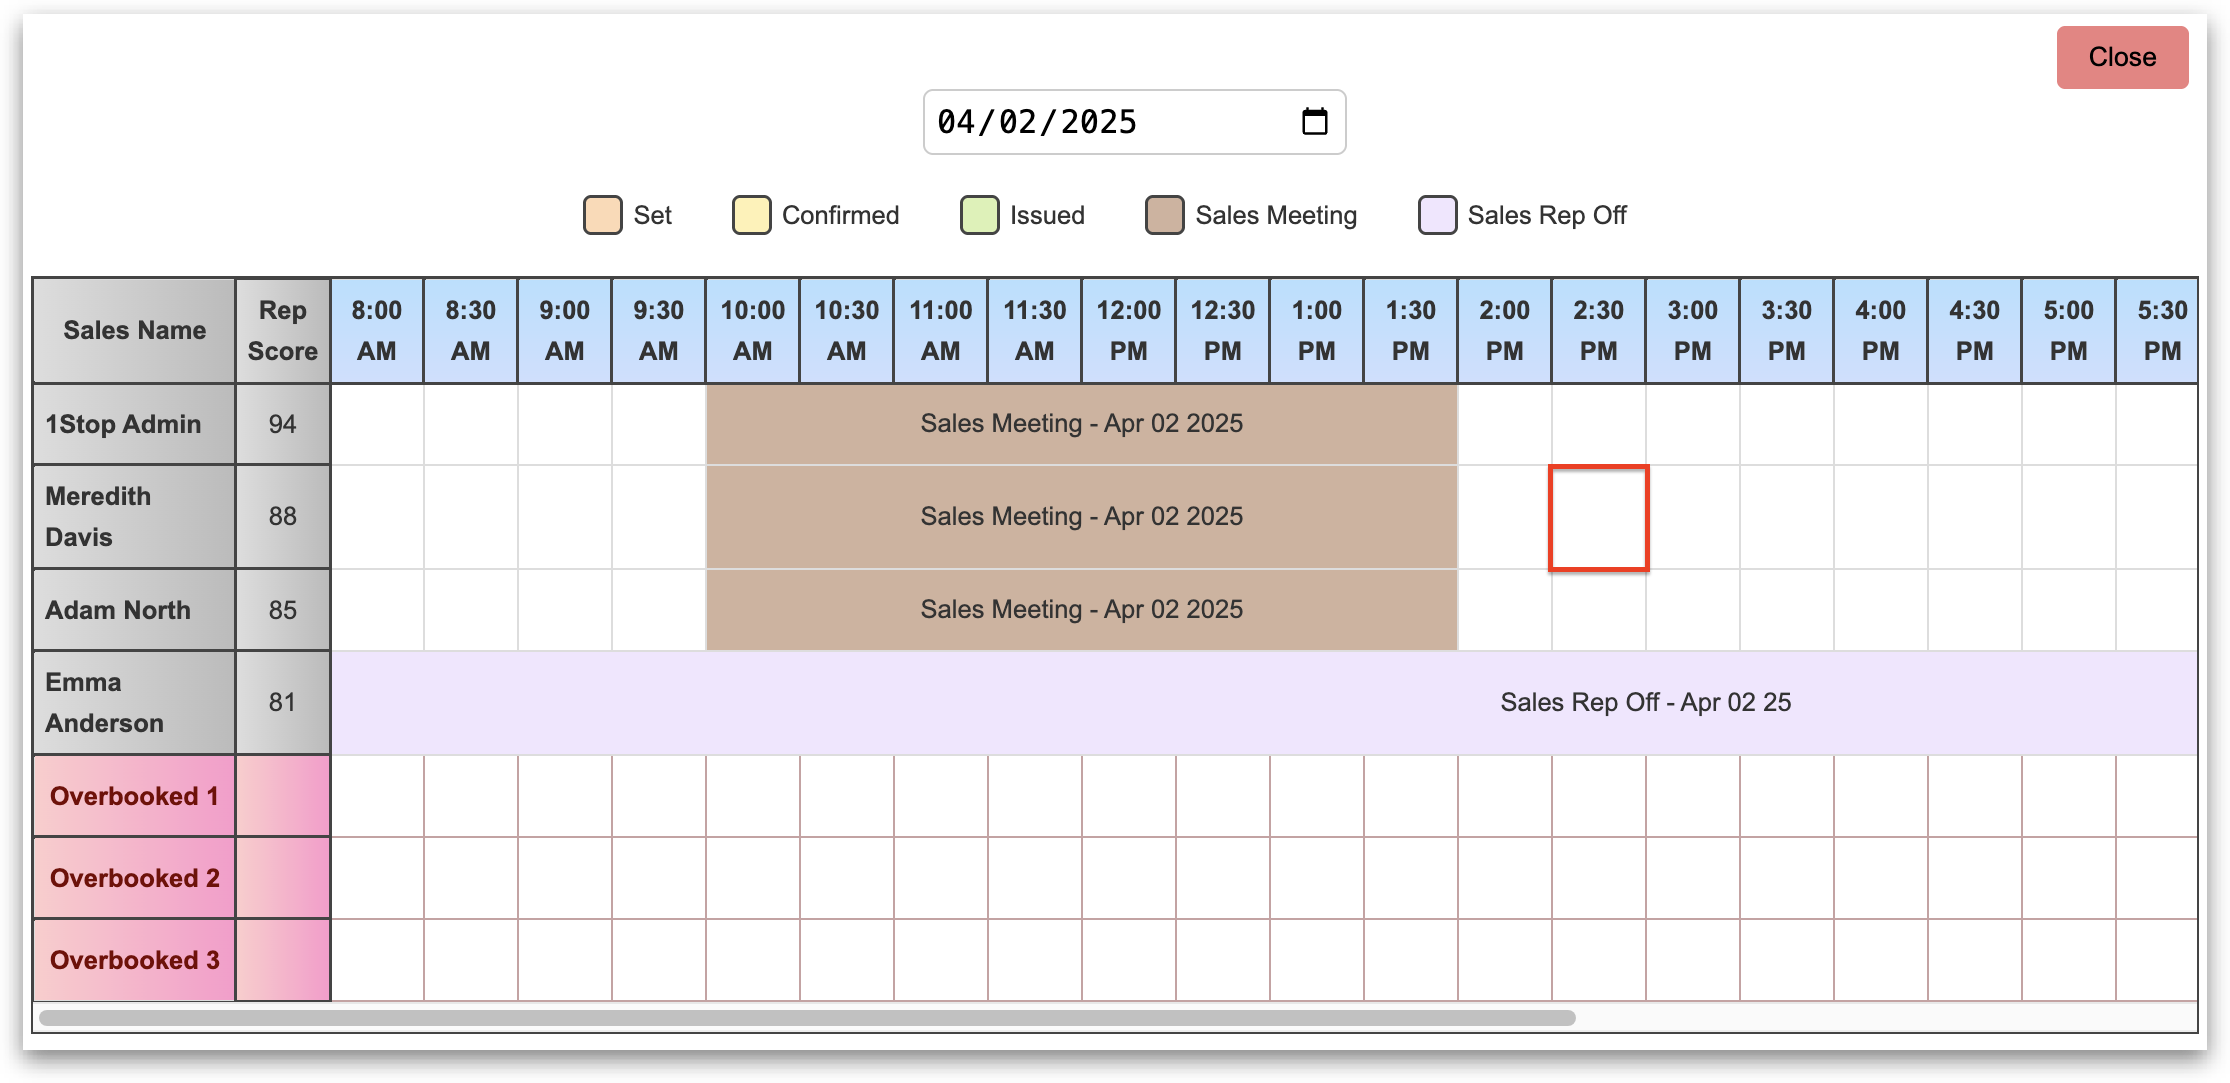The image size is (2230, 1083).
Task: Select Adam North's 4:00 PM empty slot
Action: click(1880, 610)
